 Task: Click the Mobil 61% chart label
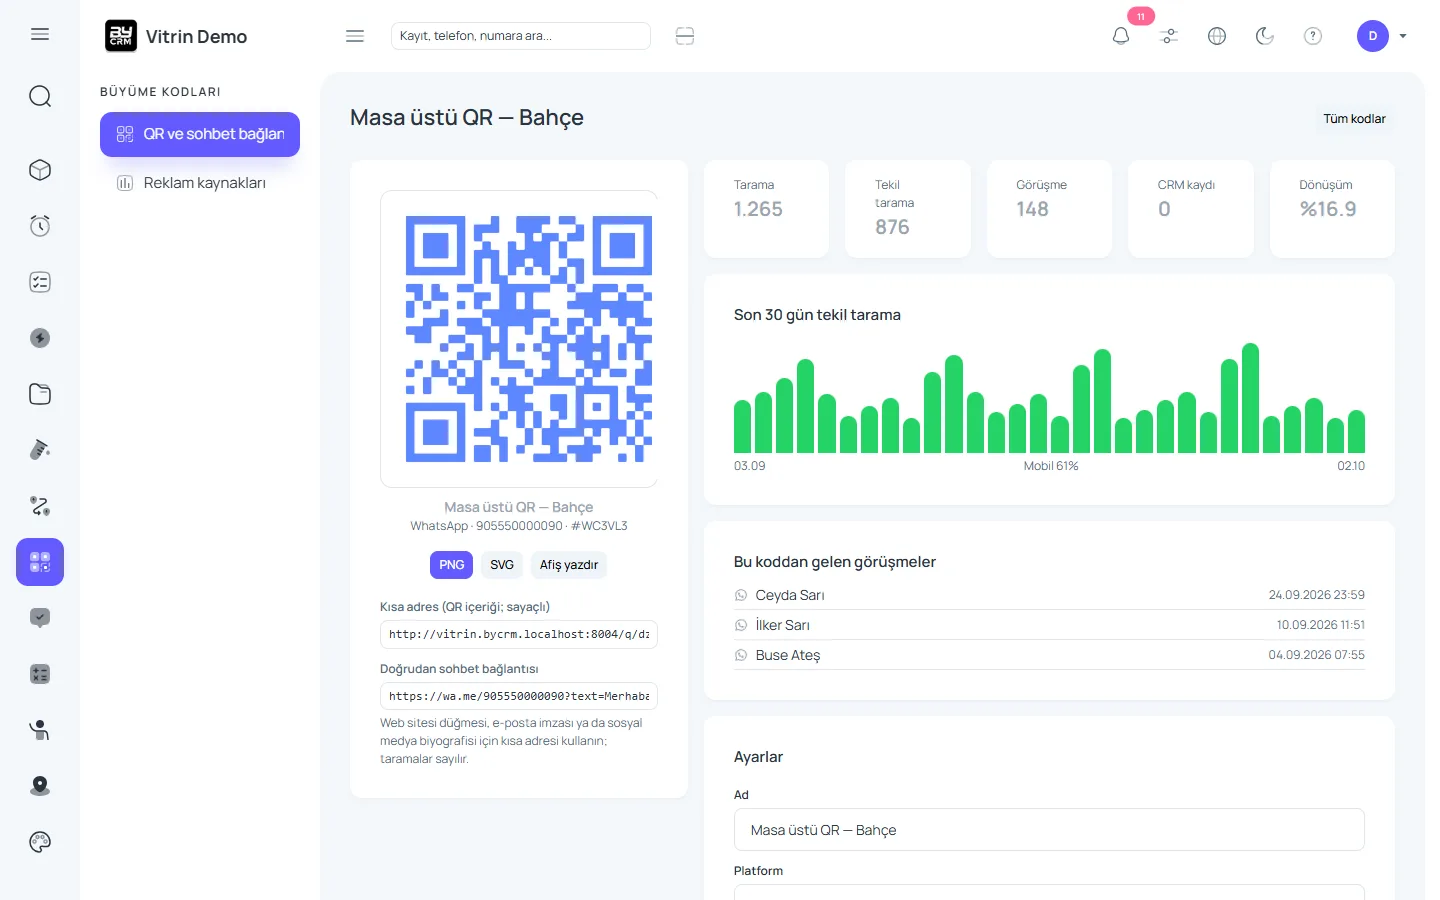click(x=1051, y=466)
